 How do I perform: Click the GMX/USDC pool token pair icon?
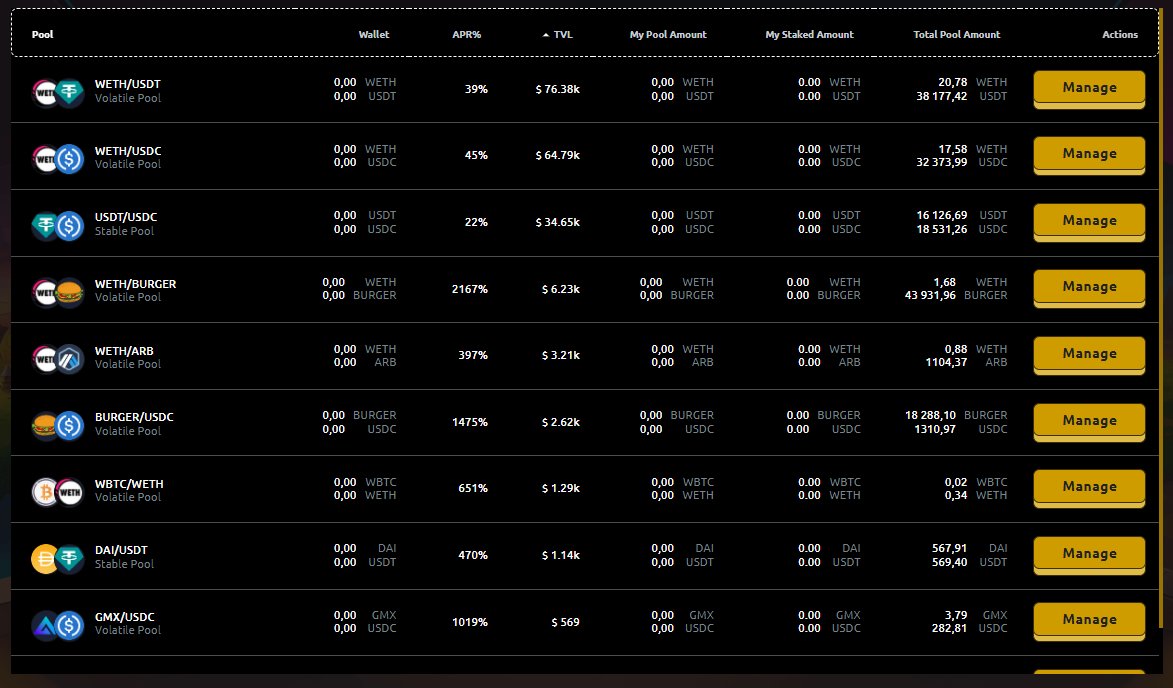[58, 625]
